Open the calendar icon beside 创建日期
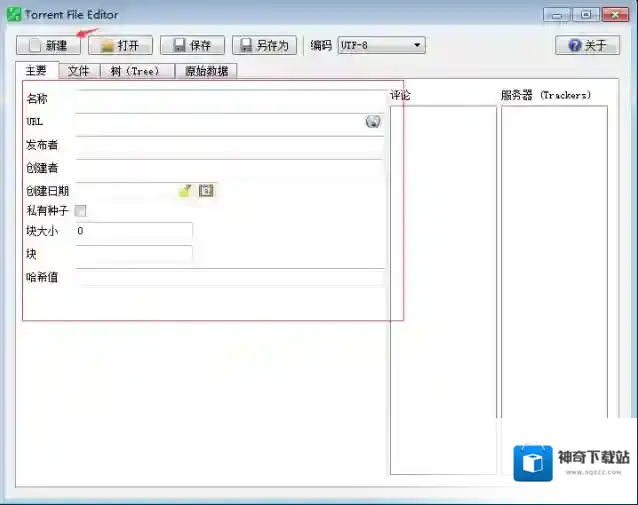 pyautogui.click(x=206, y=190)
